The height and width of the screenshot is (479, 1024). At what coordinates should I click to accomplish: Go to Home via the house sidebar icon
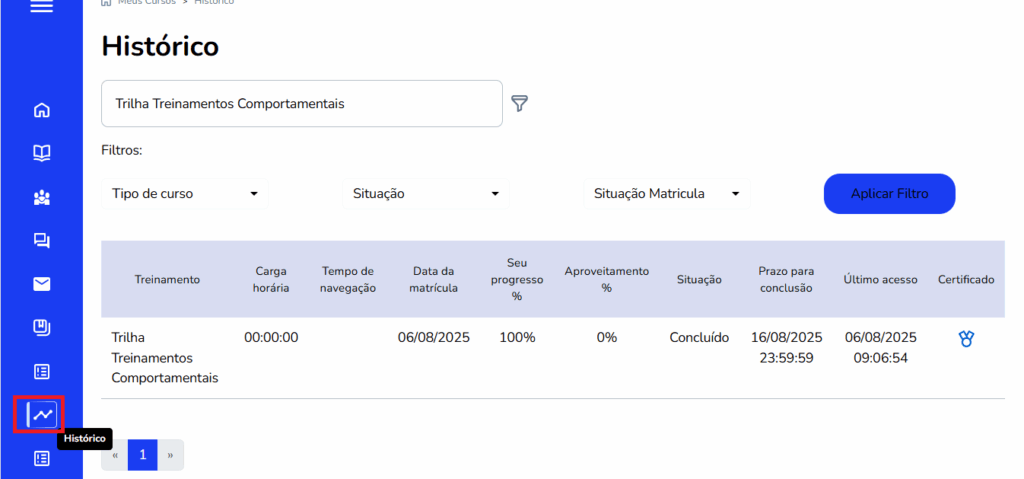tap(41, 110)
